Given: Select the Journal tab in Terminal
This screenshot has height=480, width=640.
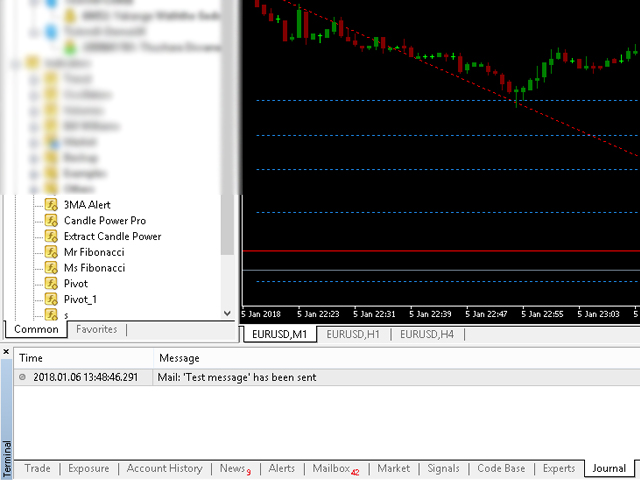Looking at the screenshot, I should [x=609, y=468].
